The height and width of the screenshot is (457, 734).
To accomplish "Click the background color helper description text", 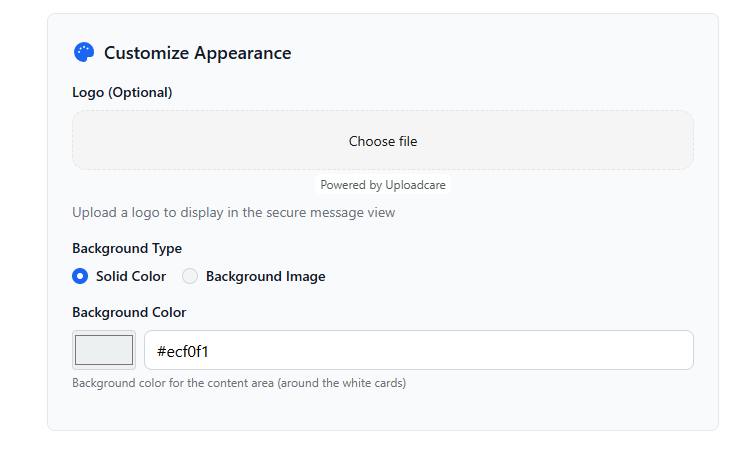I will (x=239, y=383).
